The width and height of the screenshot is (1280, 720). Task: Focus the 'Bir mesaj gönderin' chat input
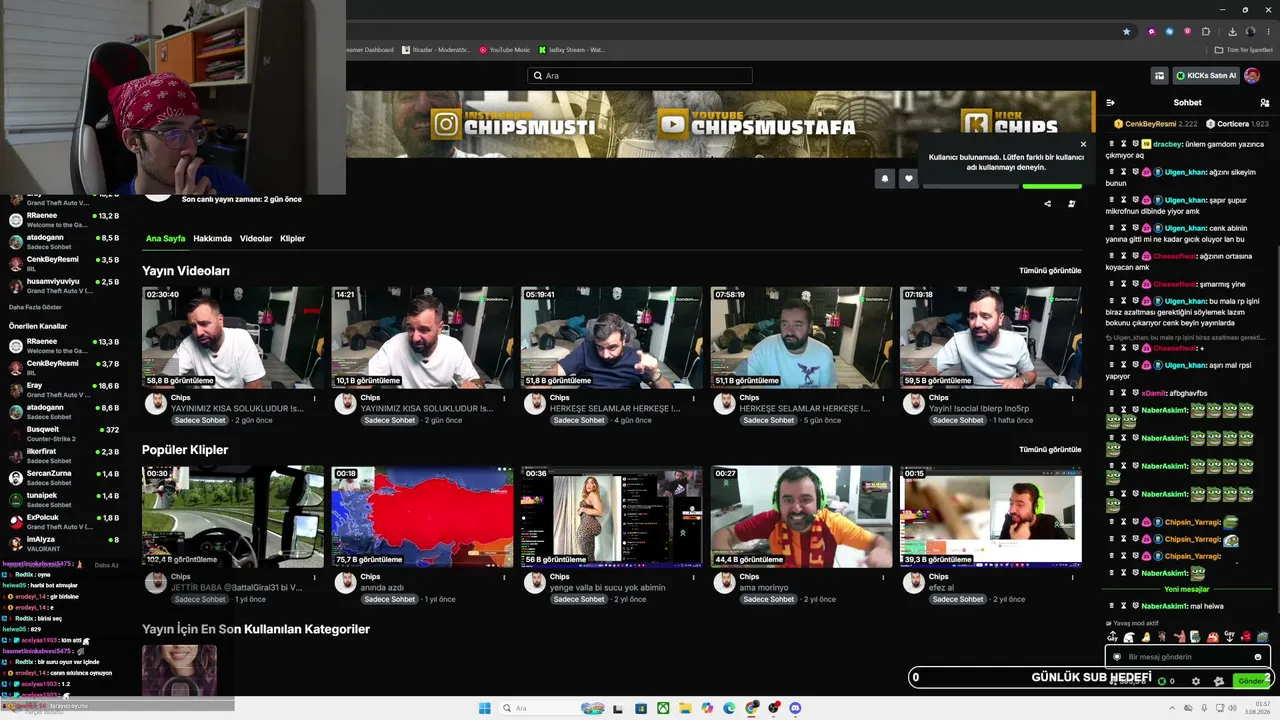tap(1188, 657)
